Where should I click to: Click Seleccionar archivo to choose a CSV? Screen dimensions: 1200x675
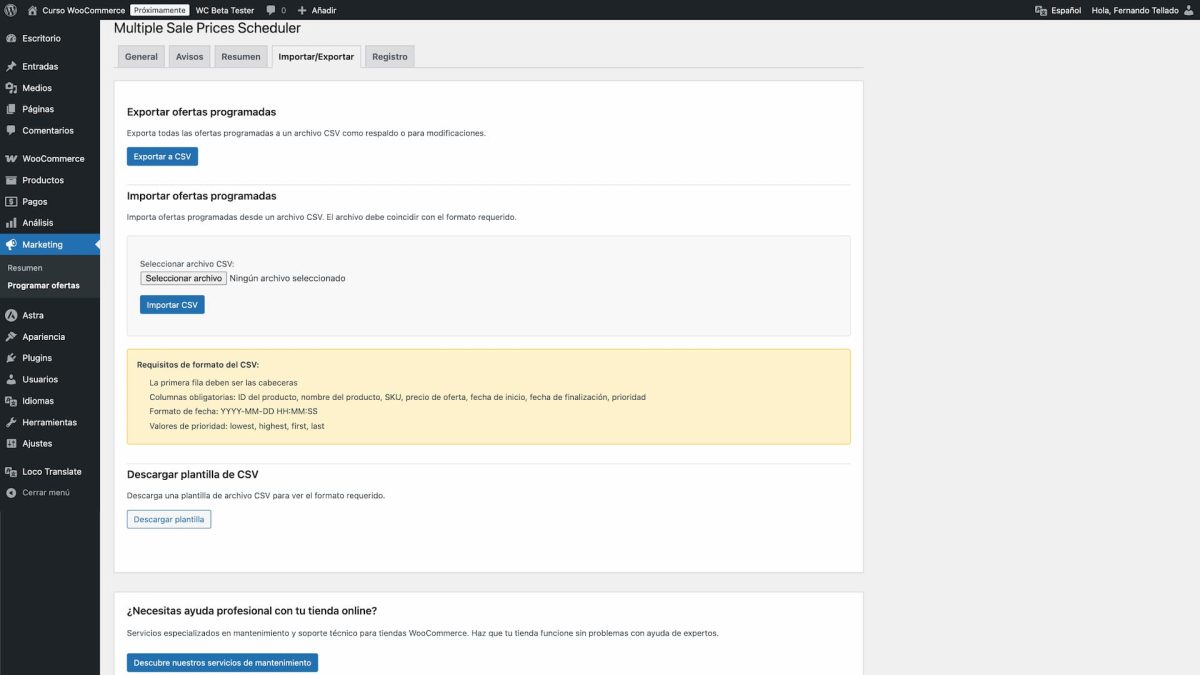[x=183, y=278]
